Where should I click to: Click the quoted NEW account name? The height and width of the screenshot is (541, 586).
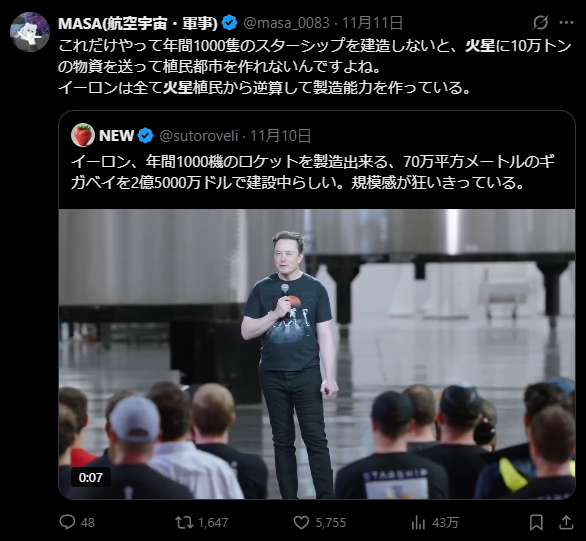[116, 135]
